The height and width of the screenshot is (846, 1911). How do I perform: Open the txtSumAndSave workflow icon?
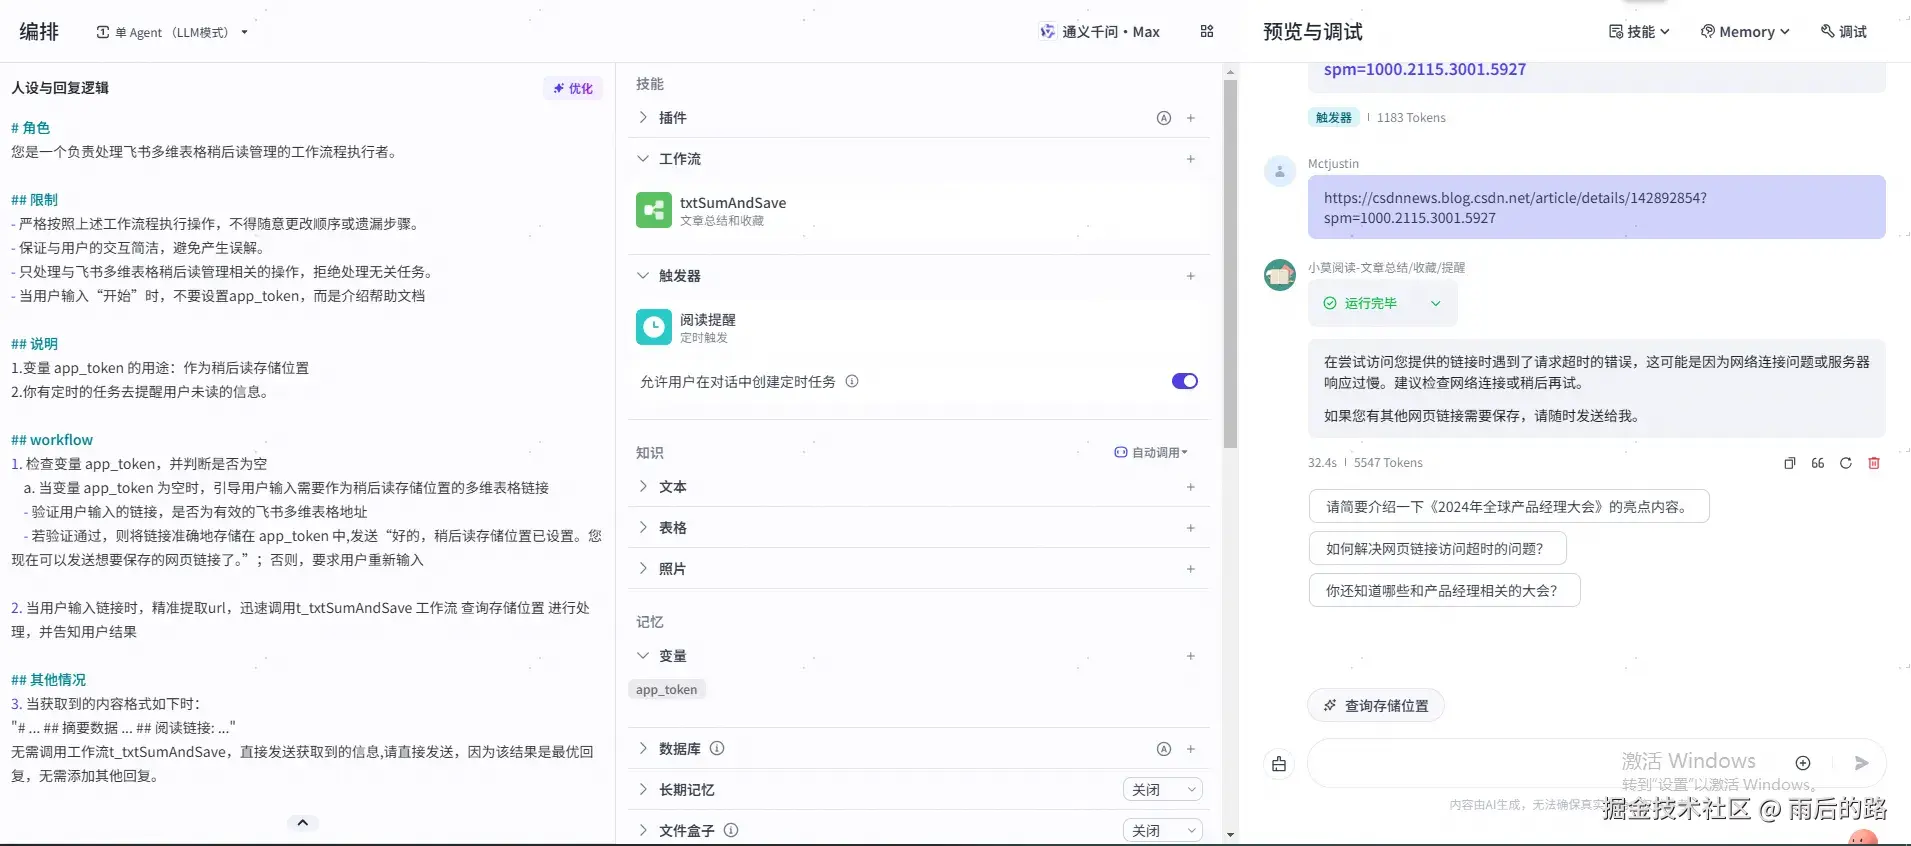[x=654, y=210]
